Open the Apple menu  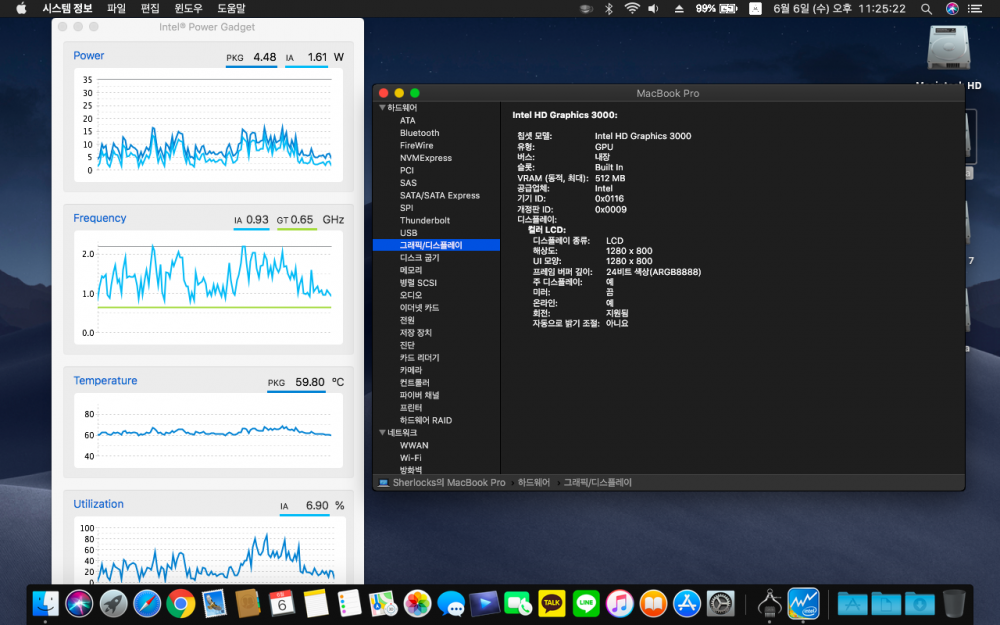[x=21, y=8]
